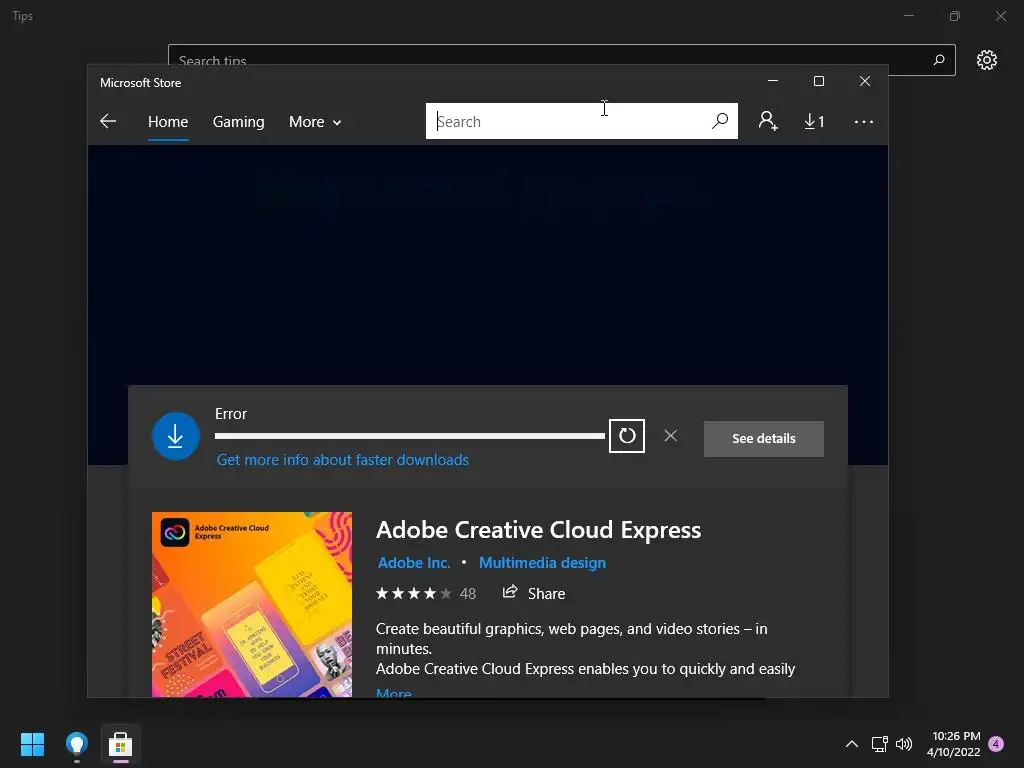Open the notification badge with 4

[996, 743]
